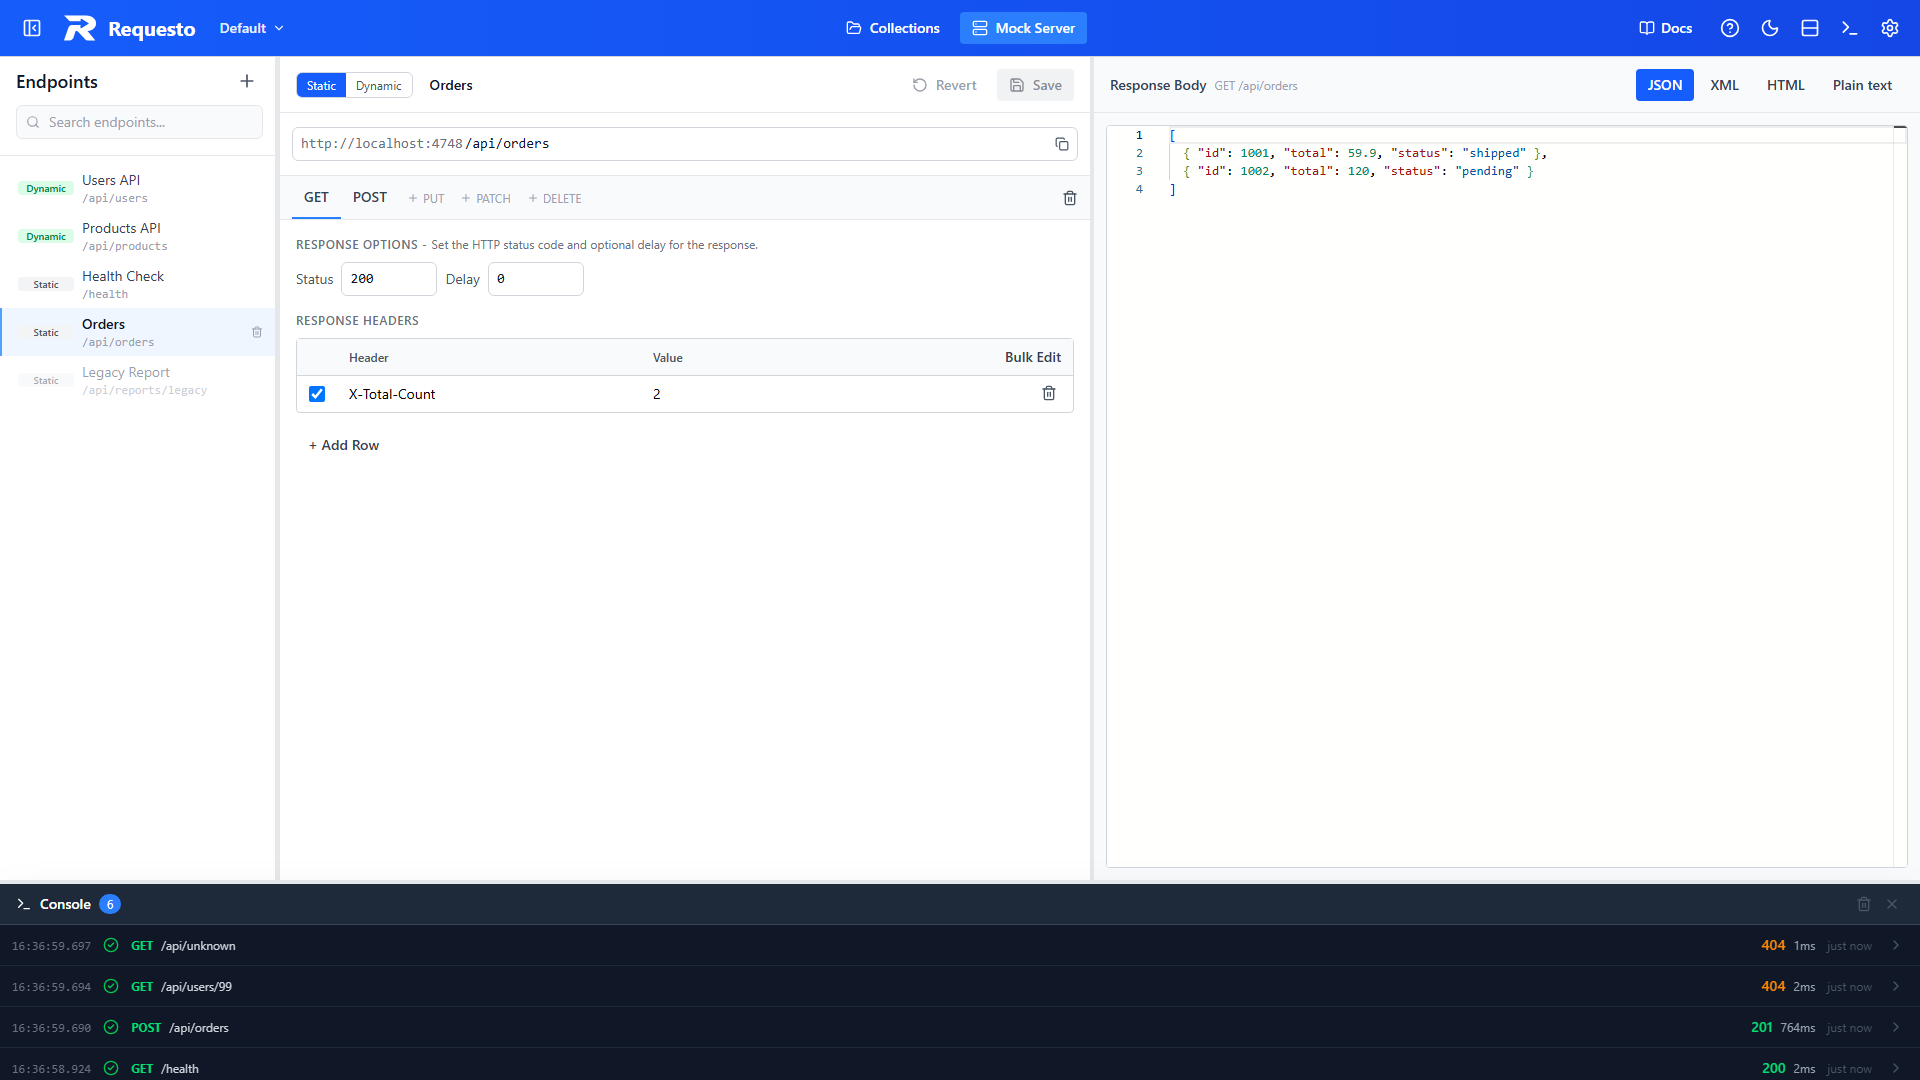Delete the current method with the trash icon

coord(1070,198)
